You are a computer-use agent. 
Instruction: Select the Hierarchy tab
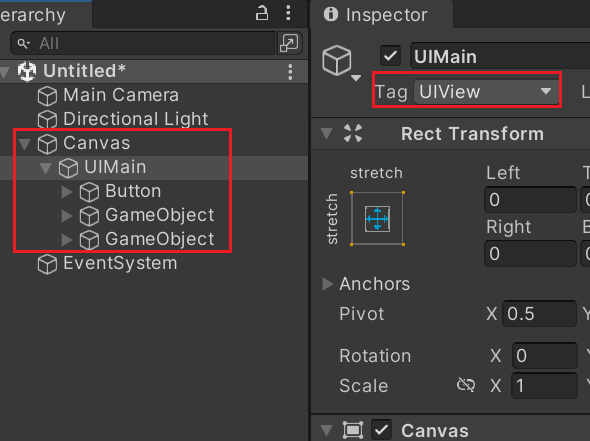click(45, 15)
